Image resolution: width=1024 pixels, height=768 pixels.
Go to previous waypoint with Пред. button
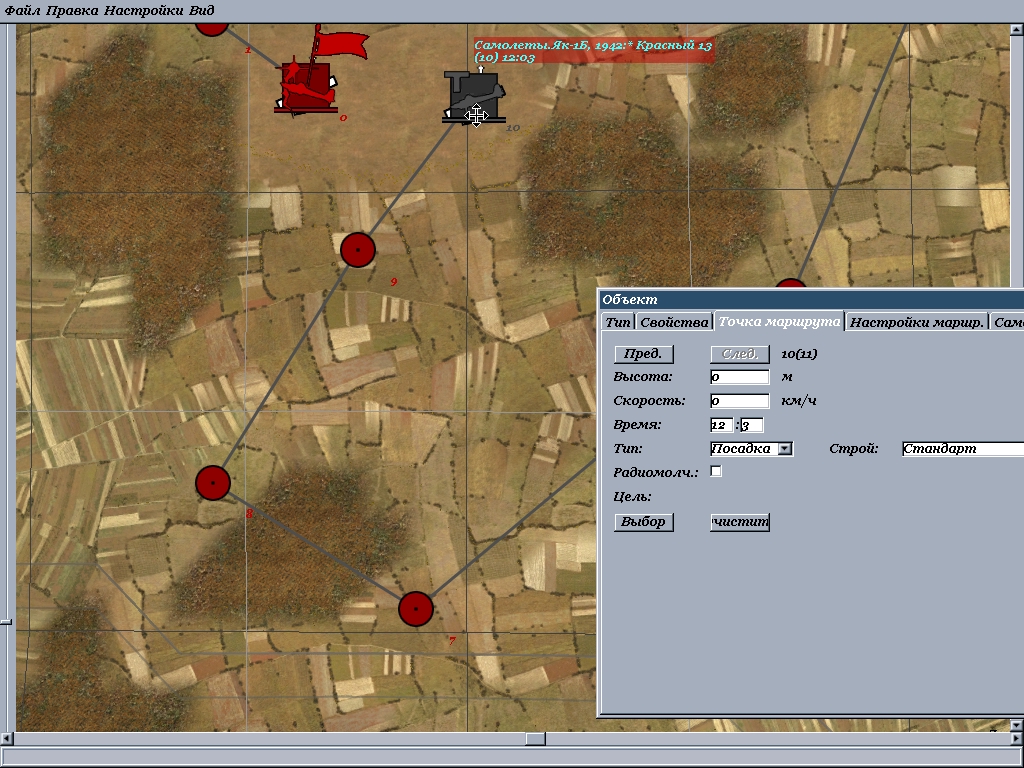point(643,354)
